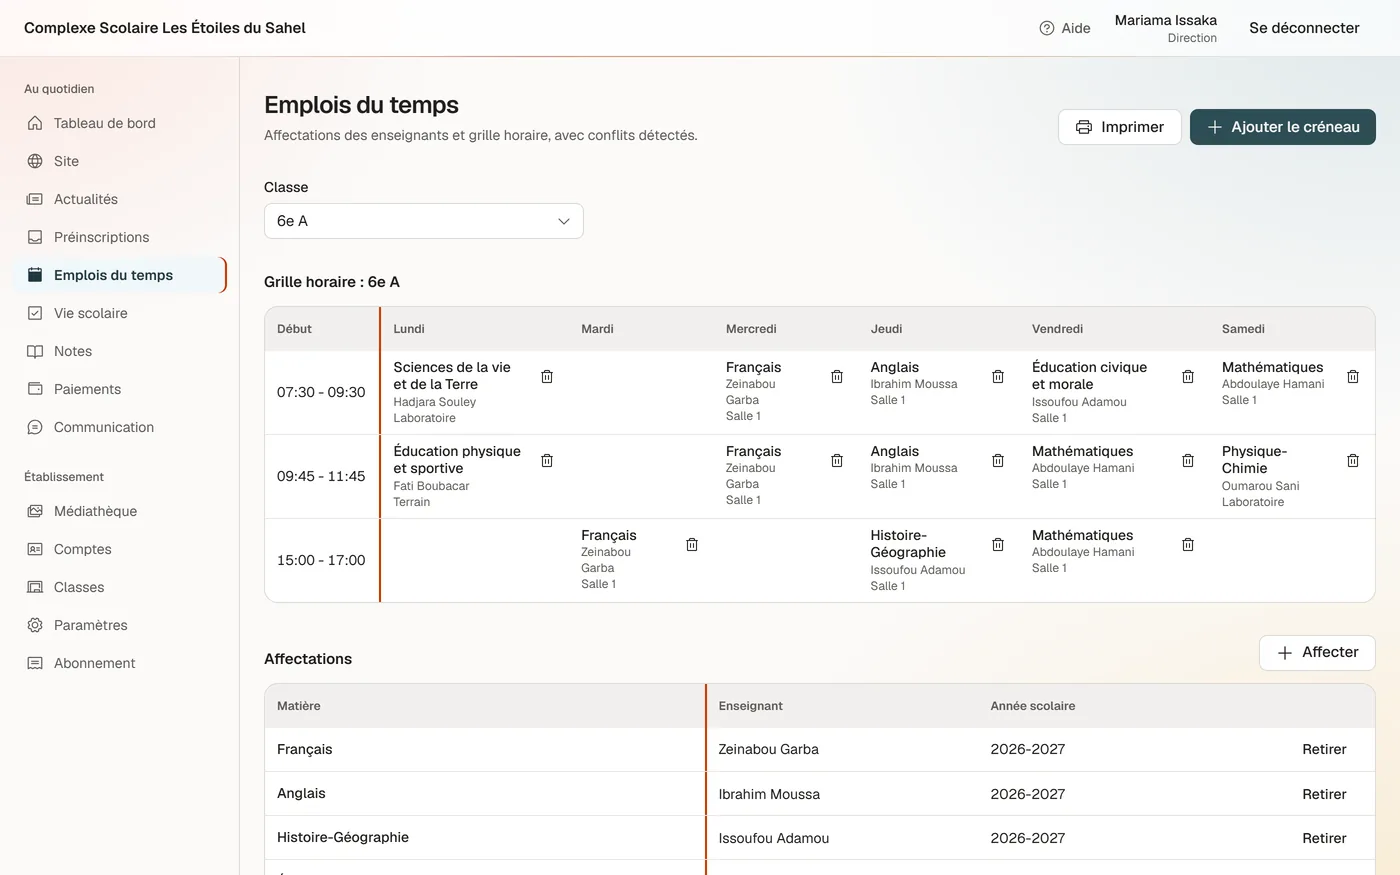Delete Friday 09:45 Mathématiques slot
Image resolution: width=1400 pixels, height=875 pixels.
pos(1188,461)
